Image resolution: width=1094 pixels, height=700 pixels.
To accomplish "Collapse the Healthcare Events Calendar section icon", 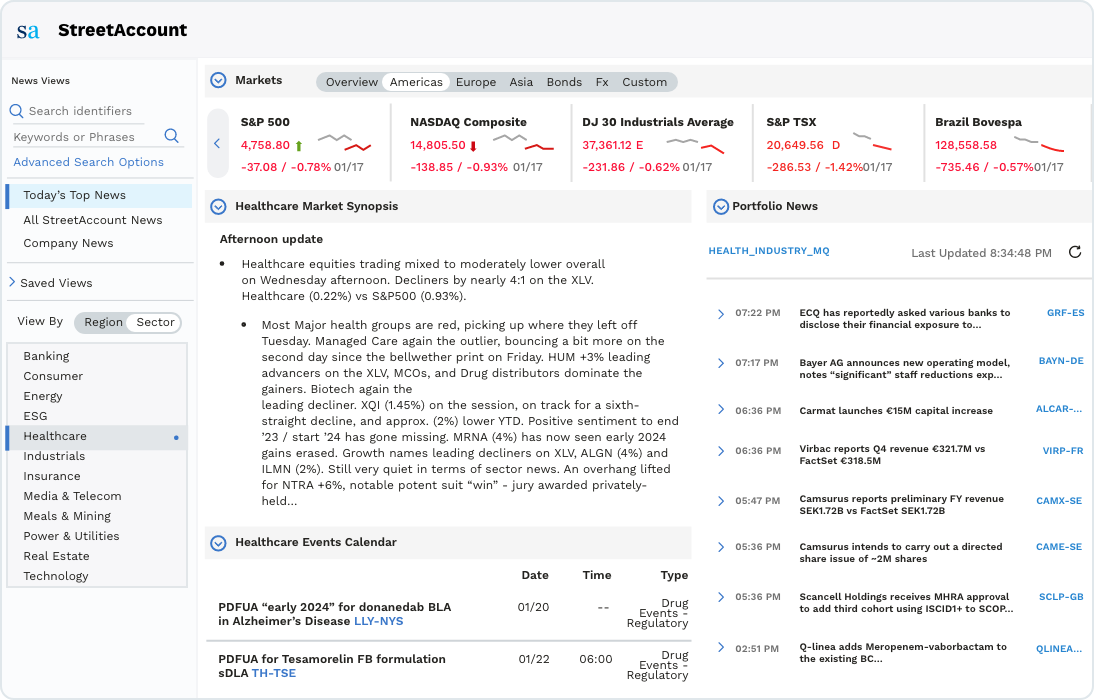I will click(218, 543).
